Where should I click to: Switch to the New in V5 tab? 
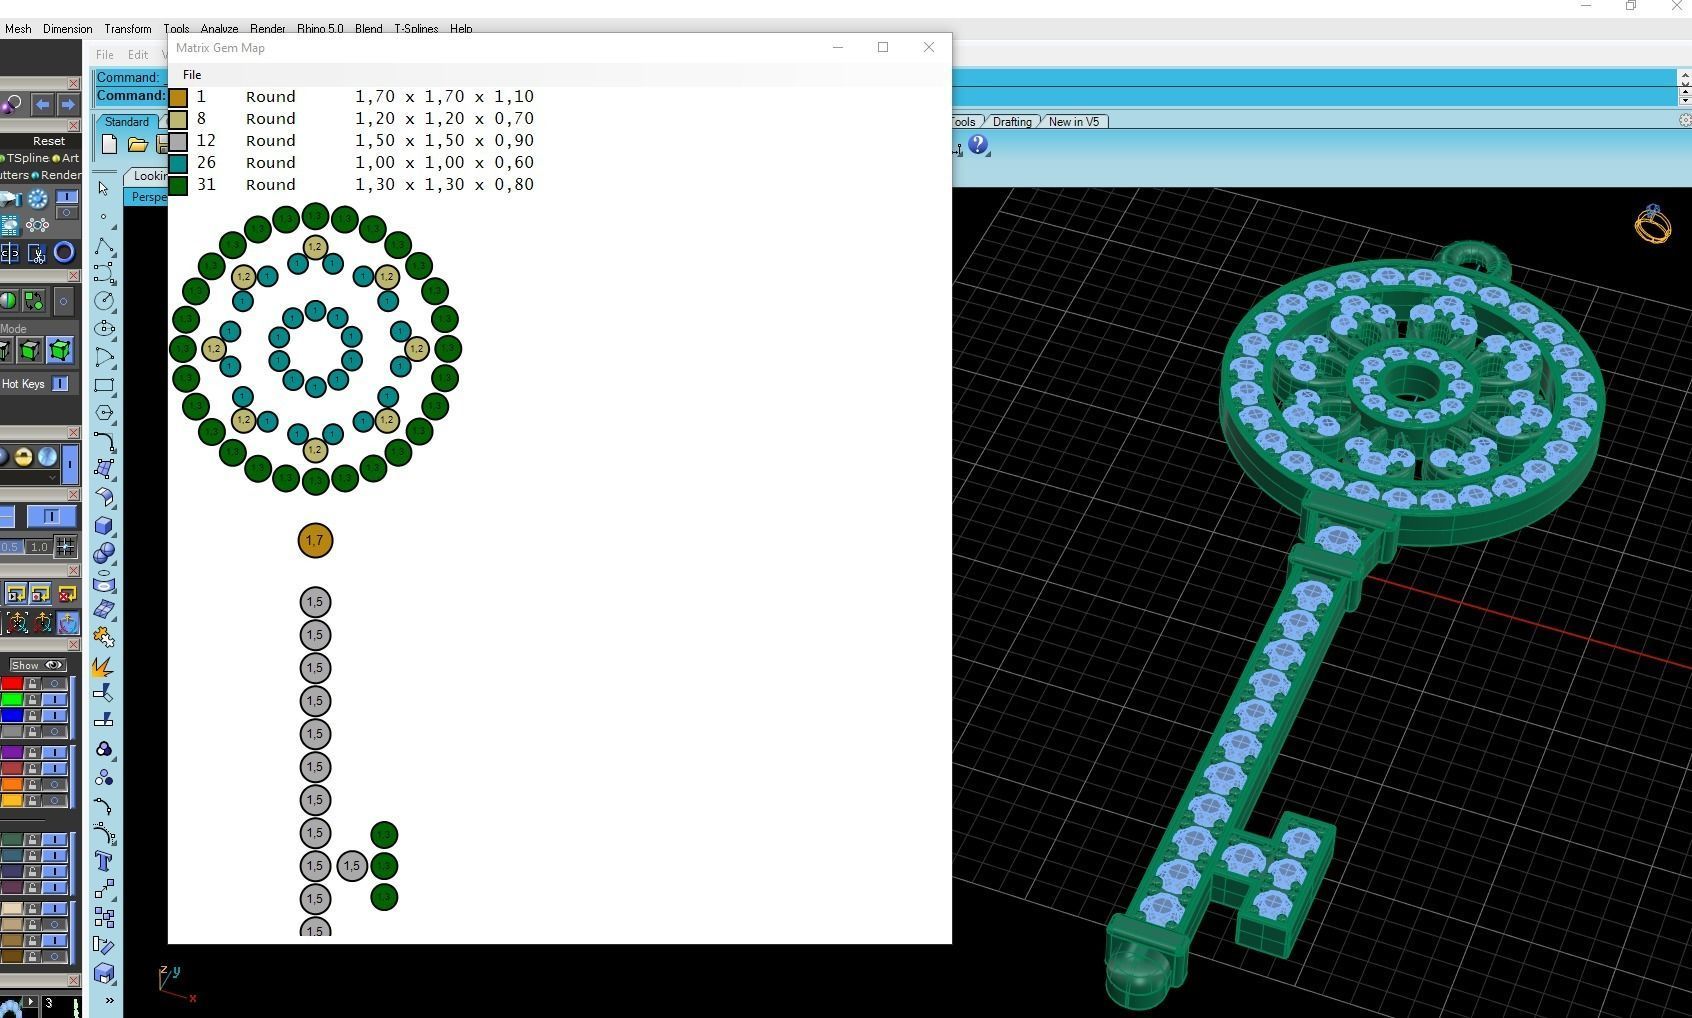(x=1074, y=122)
